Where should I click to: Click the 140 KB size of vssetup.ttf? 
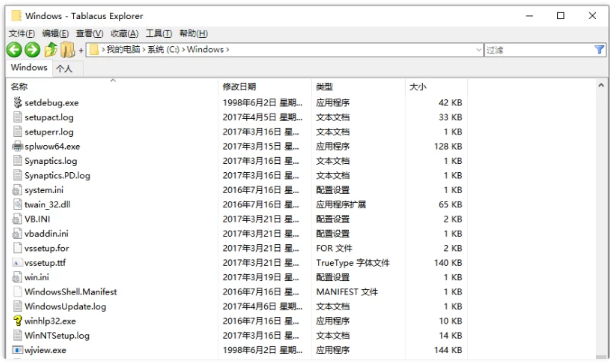[x=448, y=263]
